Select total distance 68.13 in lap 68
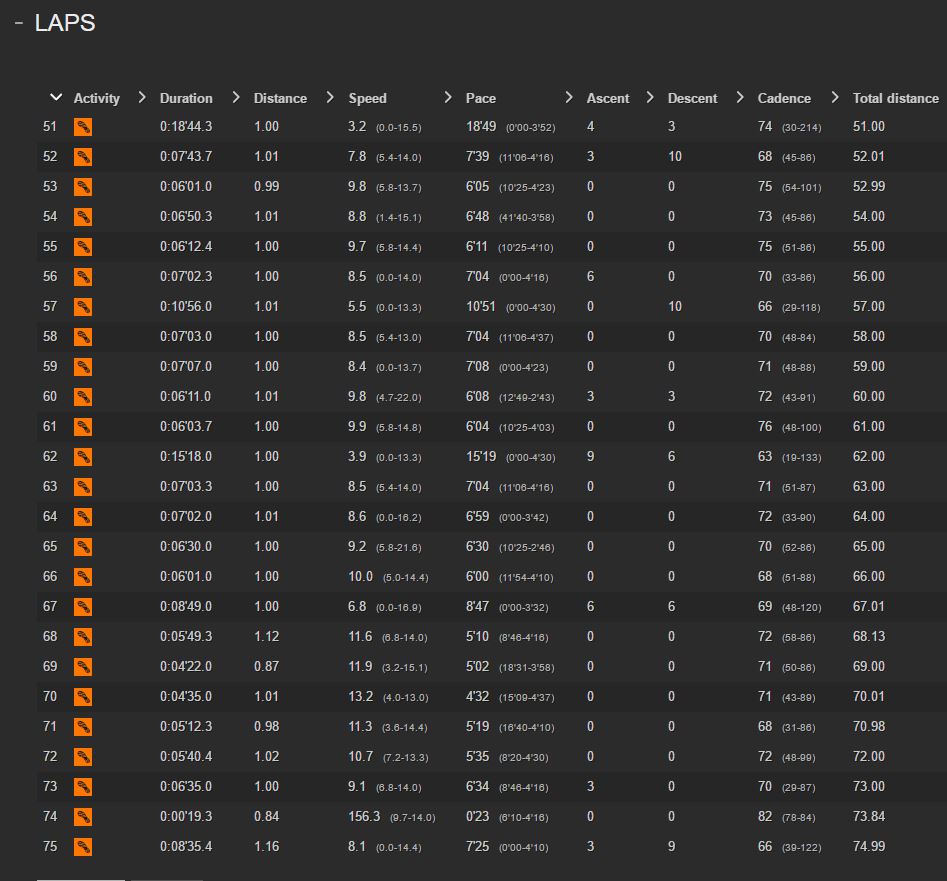The width and height of the screenshot is (947, 881). tap(868, 636)
